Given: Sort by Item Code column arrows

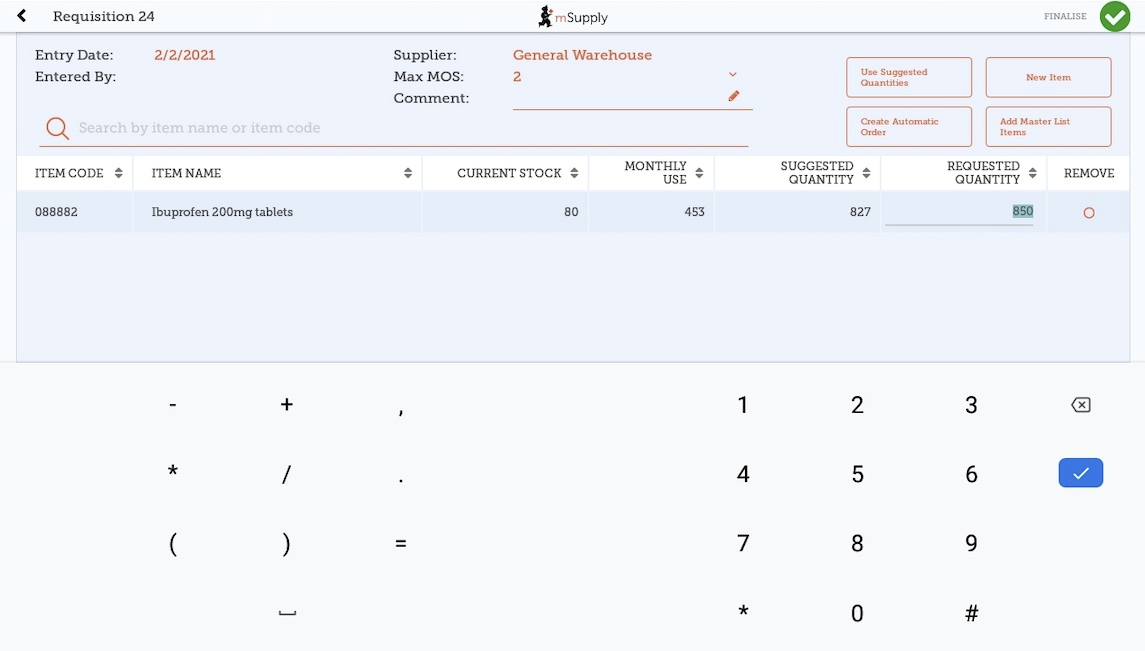Looking at the screenshot, I should point(118,173).
